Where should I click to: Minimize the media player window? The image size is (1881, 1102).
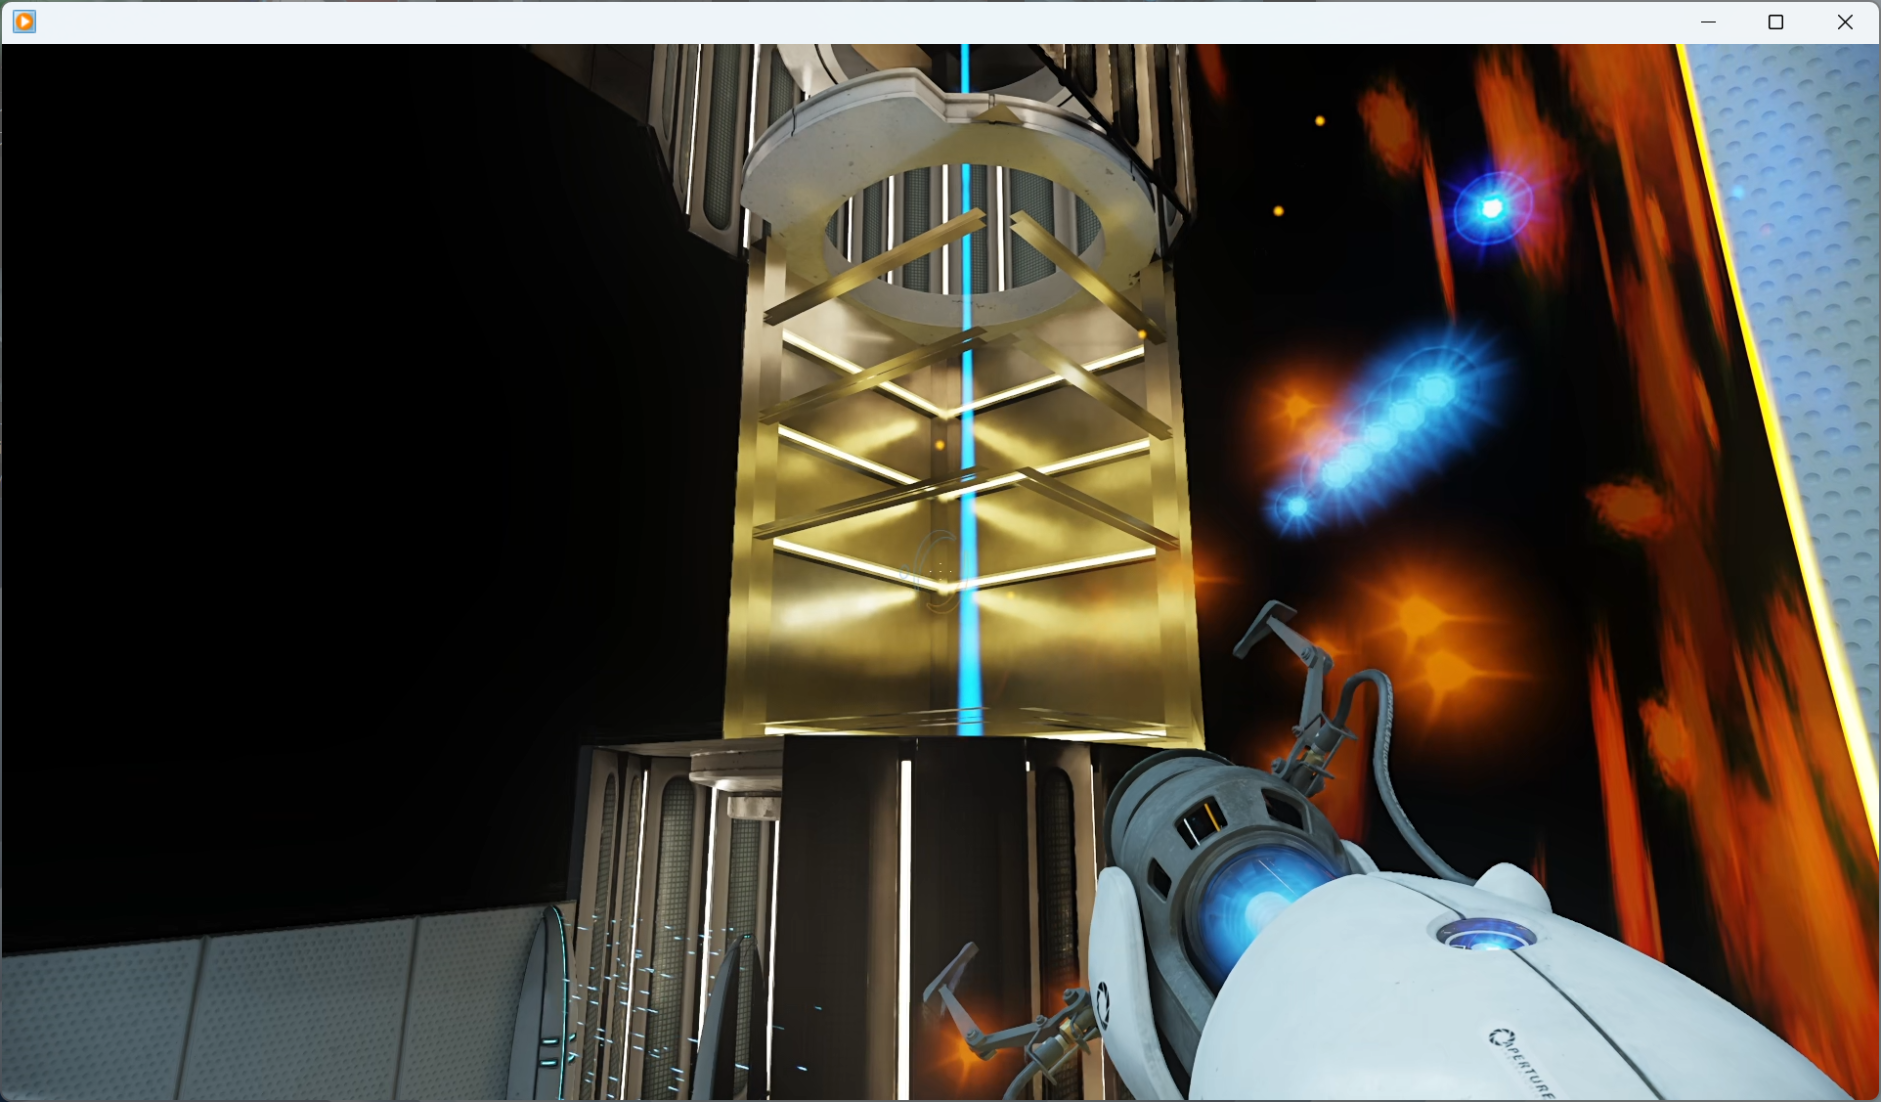(x=1708, y=22)
